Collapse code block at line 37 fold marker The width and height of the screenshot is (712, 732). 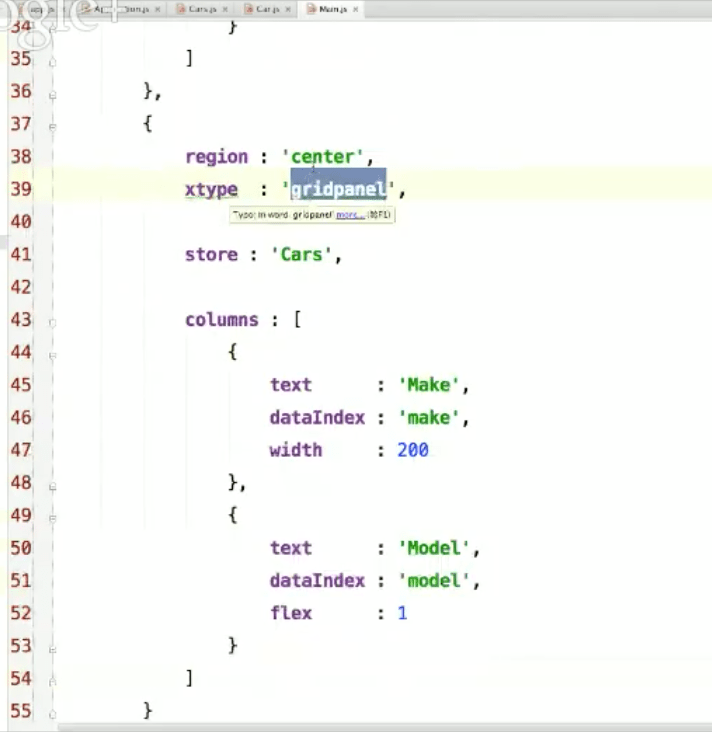52,127
